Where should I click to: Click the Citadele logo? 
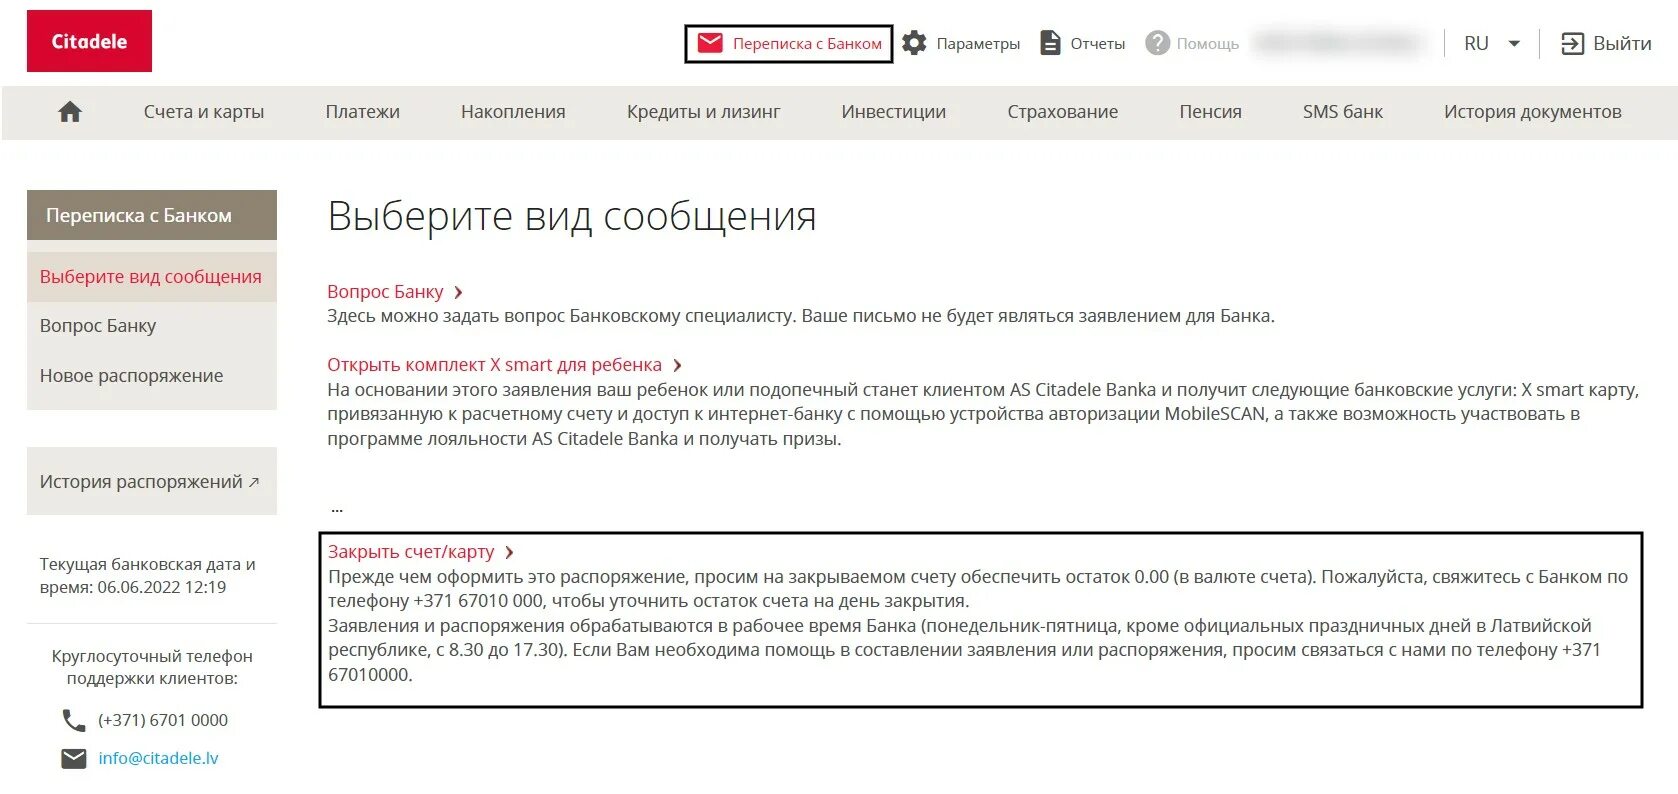(89, 41)
